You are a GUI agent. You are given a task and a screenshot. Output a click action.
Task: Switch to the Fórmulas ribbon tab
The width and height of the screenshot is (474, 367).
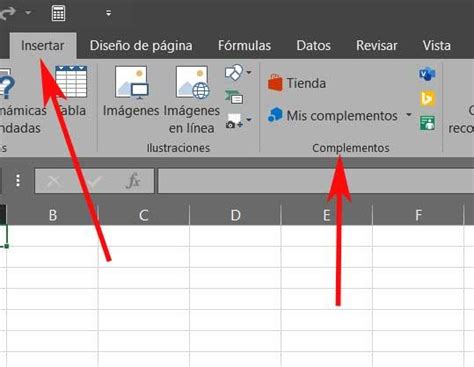point(244,46)
